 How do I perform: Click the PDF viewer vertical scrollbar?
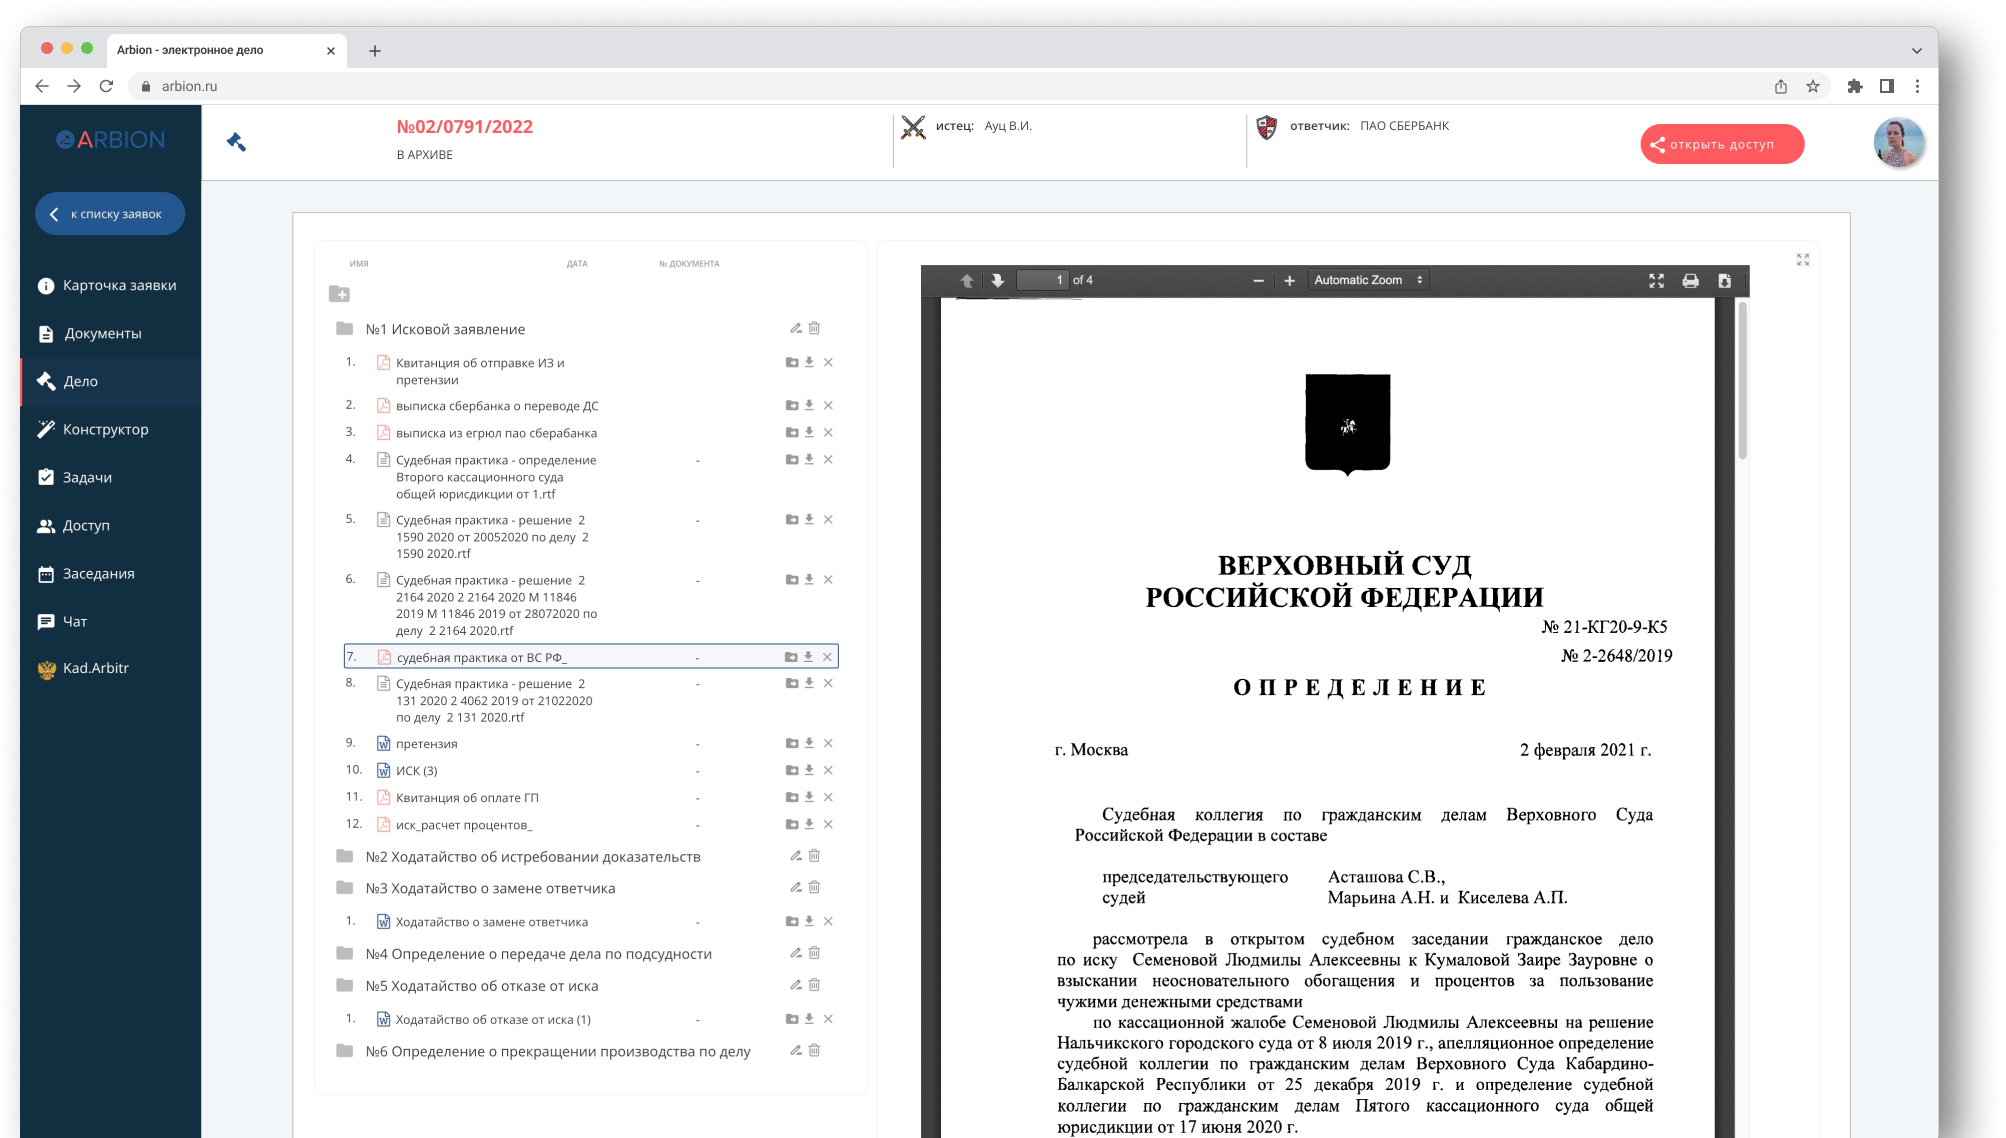click(1742, 380)
